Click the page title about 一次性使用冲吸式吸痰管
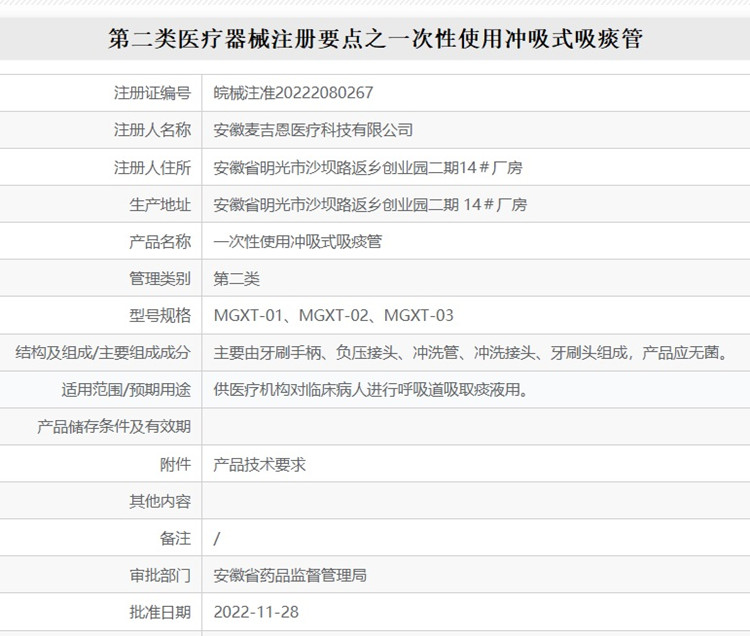Screen dimensions: 750x636 point(375,39)
